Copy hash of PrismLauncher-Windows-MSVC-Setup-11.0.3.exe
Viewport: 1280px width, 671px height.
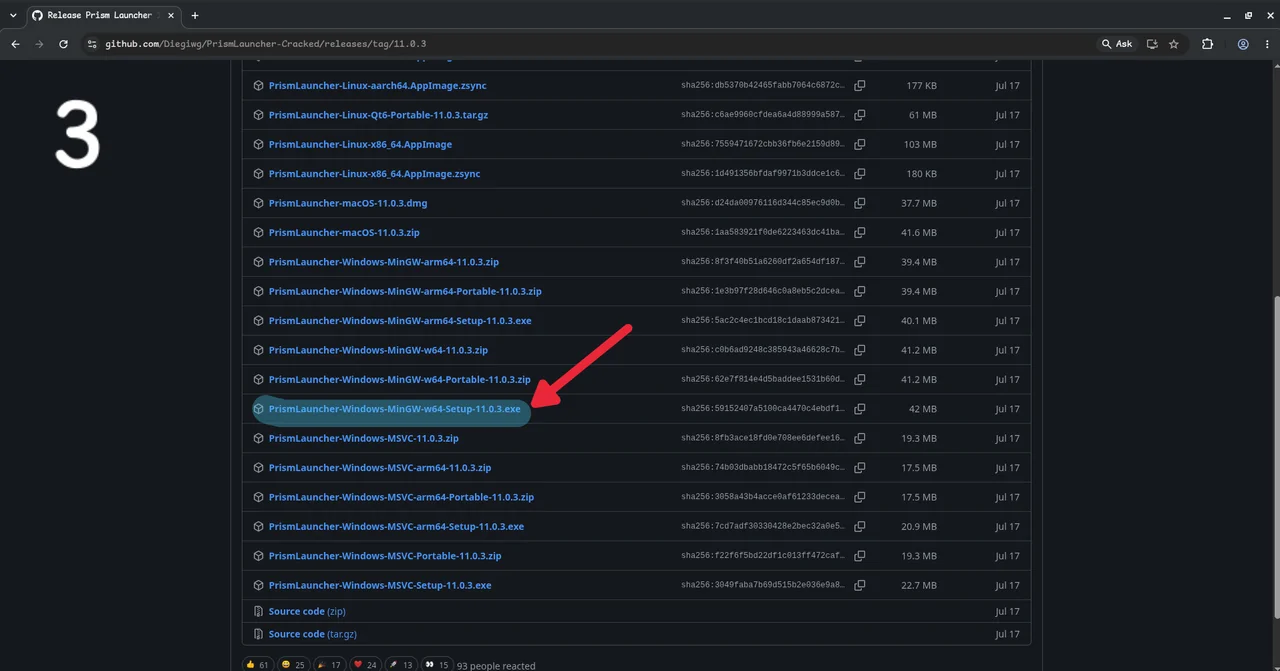[860, 585]
